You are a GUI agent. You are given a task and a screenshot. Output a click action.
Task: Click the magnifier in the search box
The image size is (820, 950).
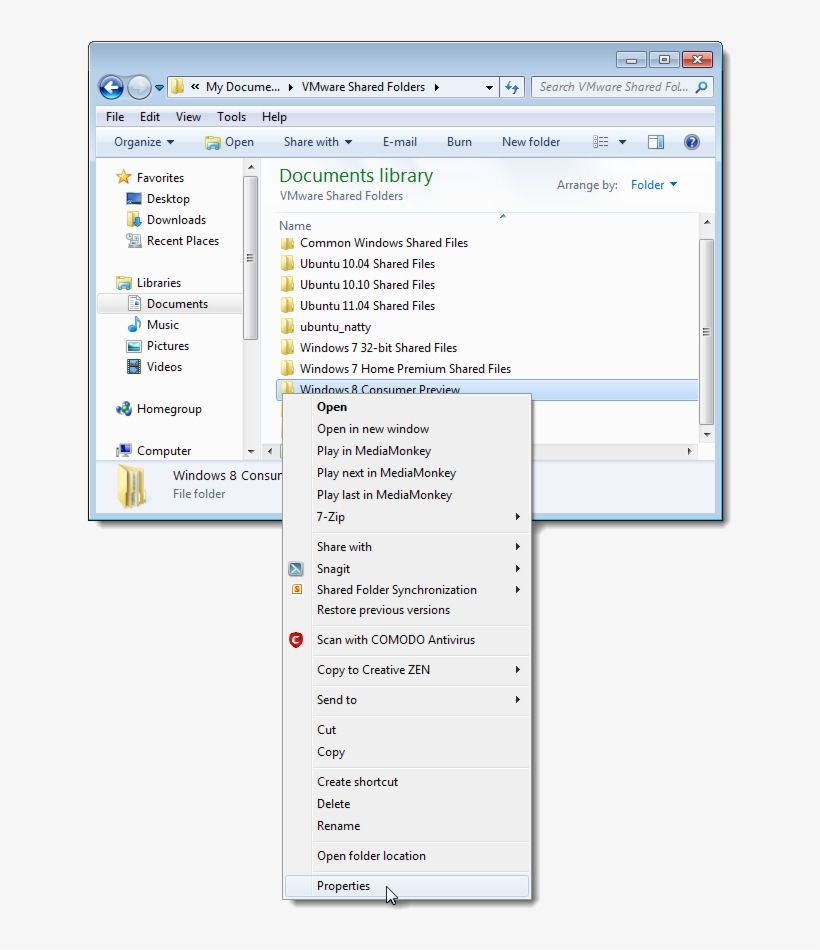pos(700,87)
